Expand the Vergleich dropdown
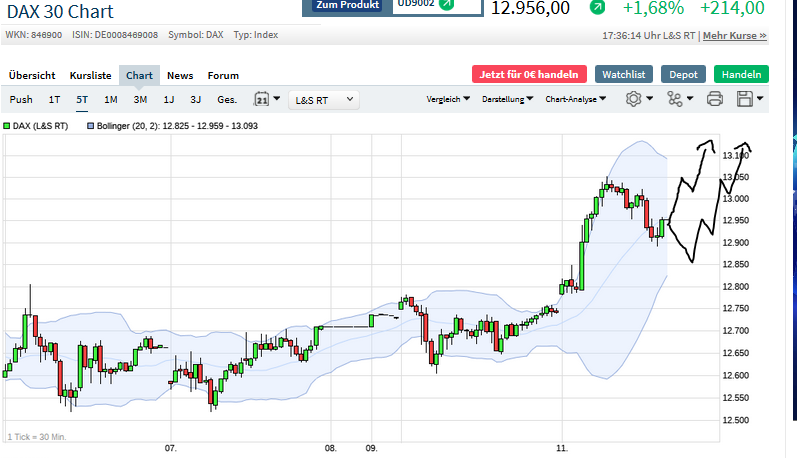The height and width of the screenshot is (458, 797). 449,99
